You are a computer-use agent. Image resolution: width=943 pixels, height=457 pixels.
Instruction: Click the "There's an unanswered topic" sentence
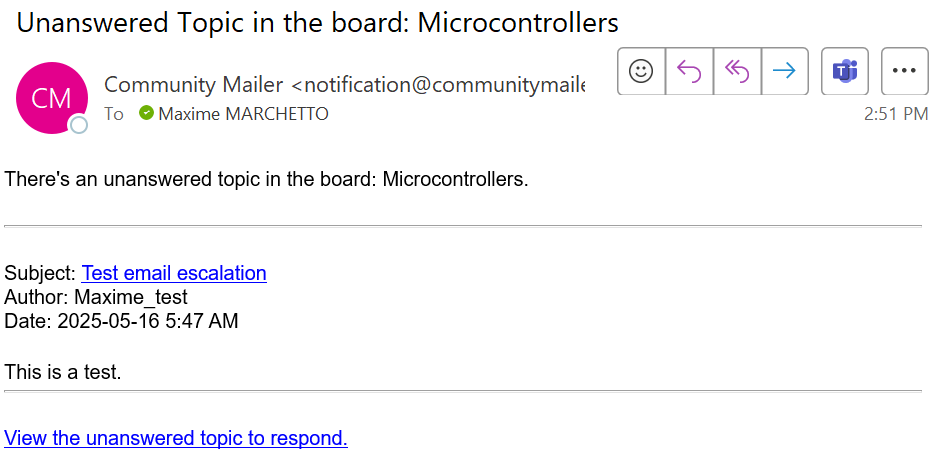(x=266, y=181)
